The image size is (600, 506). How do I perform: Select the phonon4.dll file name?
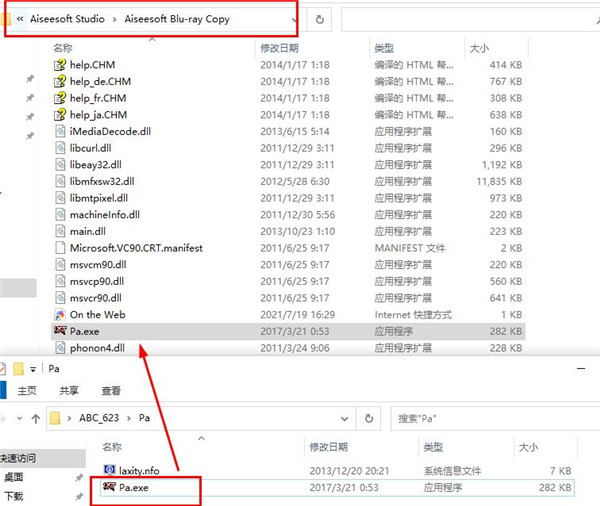pyautogui.click(x=97, y=348)
